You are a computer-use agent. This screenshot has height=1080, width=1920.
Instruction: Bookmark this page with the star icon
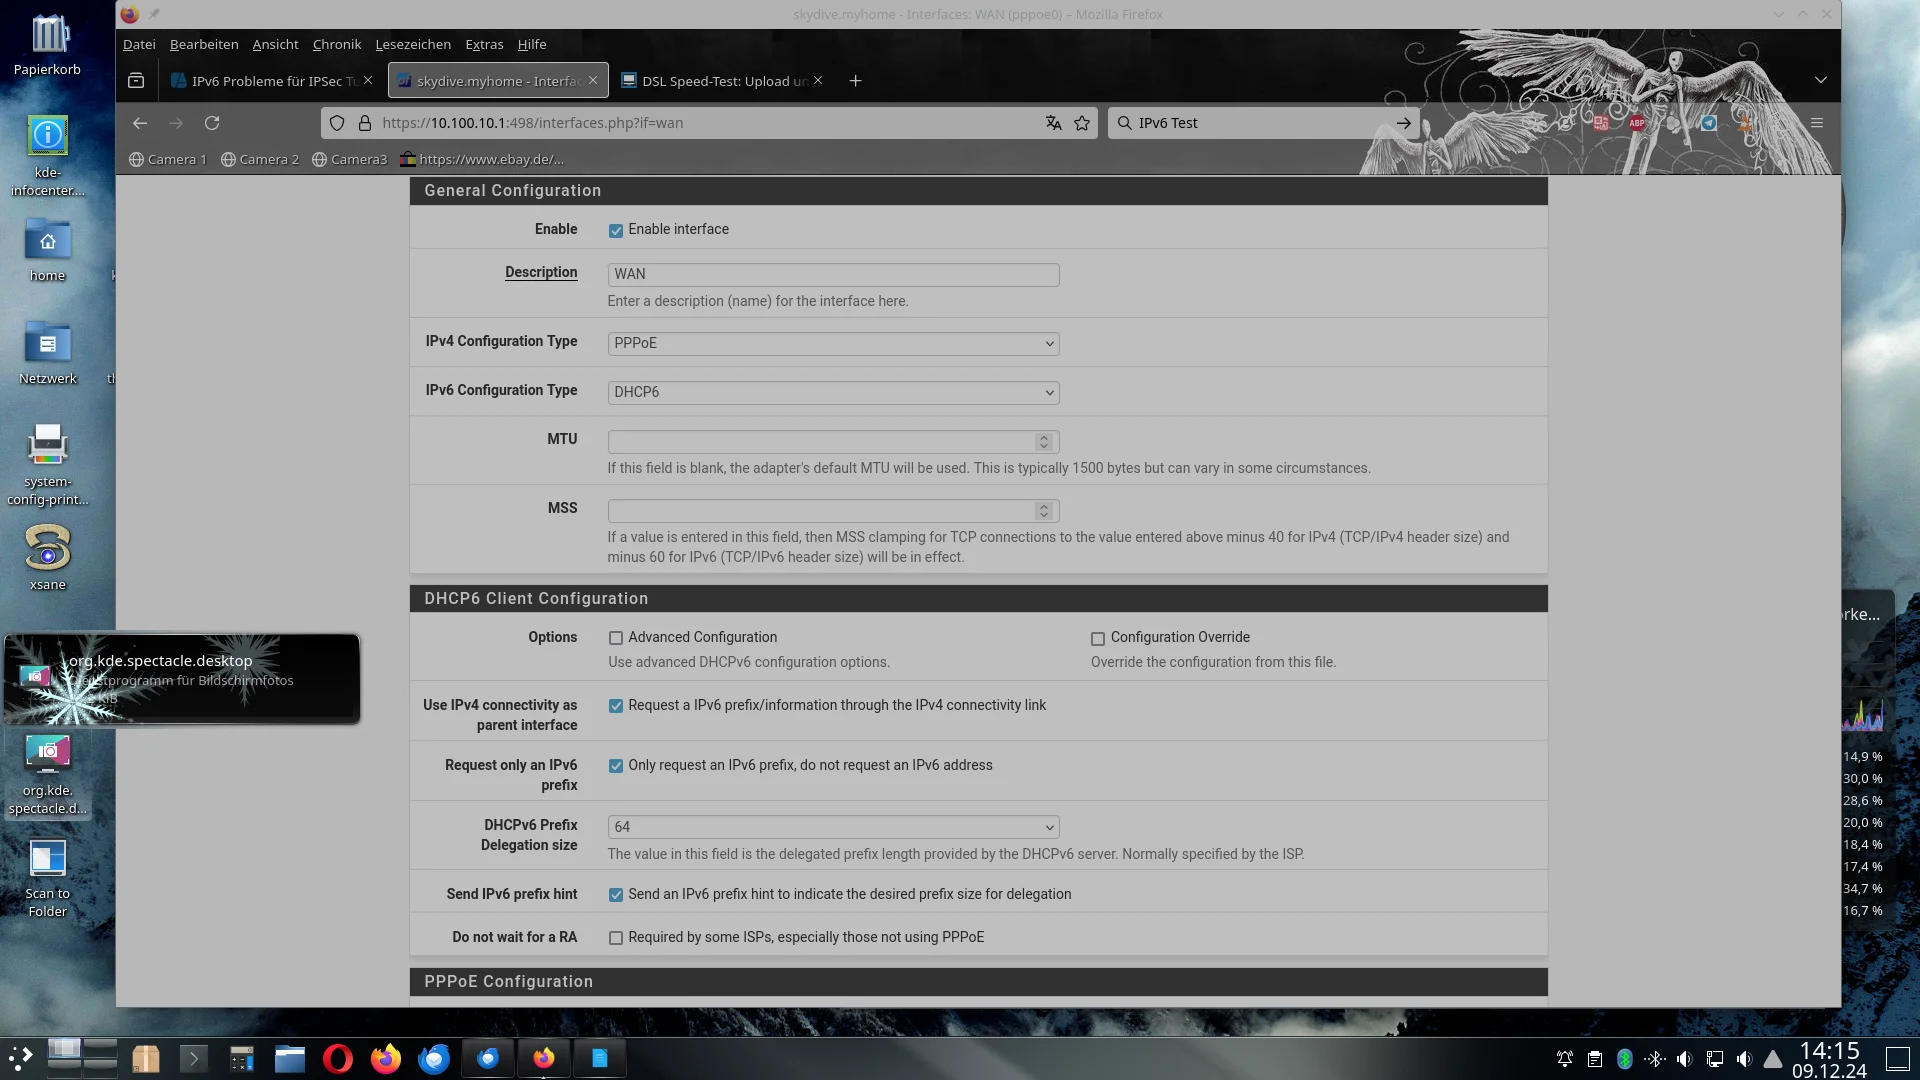[x=1082, y=123]
